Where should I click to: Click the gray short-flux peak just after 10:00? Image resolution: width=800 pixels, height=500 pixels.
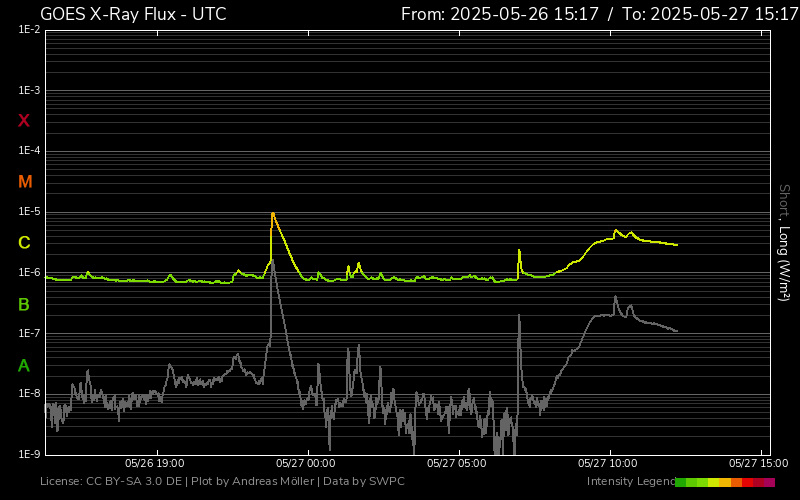pos(615,297)
